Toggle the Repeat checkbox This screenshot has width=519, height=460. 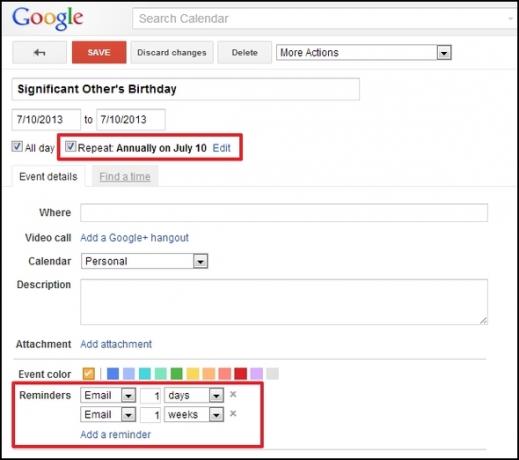(x=70, y=146)
